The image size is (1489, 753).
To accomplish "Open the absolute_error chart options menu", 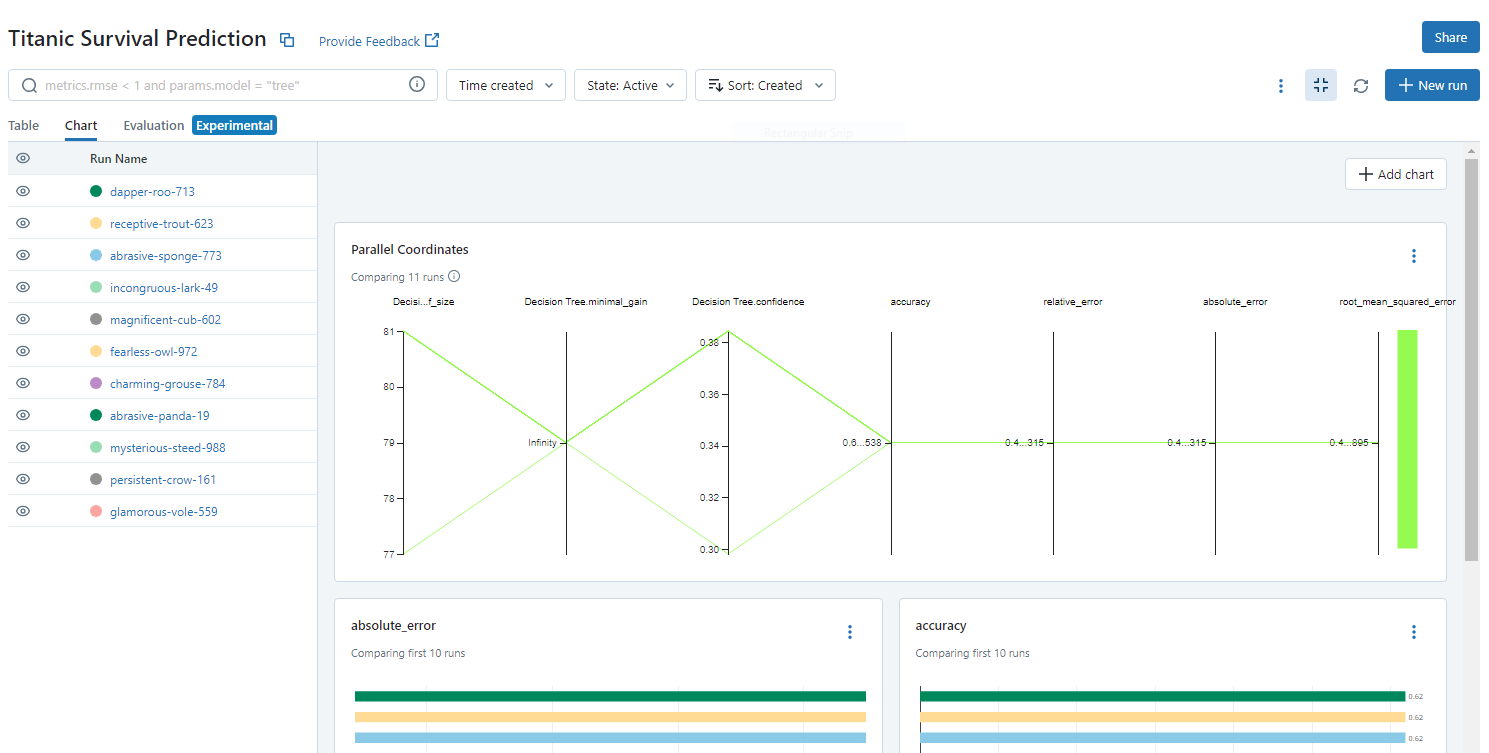I will point(849,632).
